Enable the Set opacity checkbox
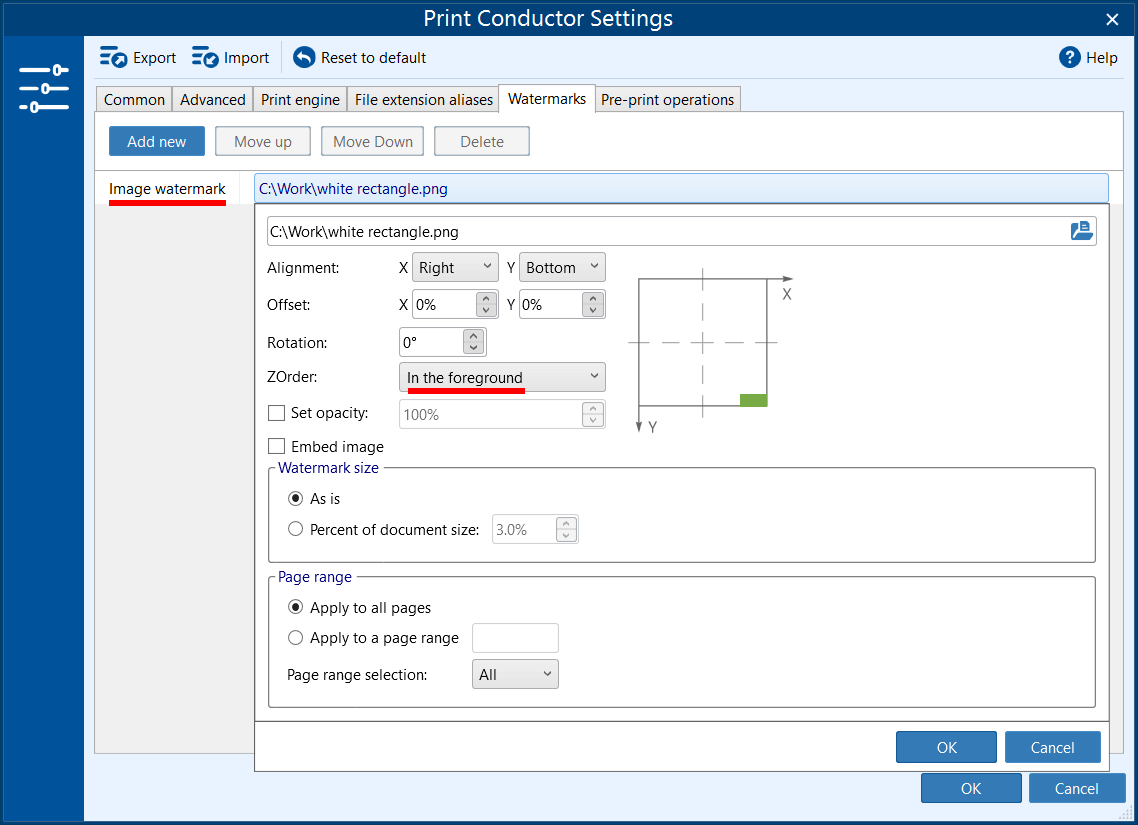Viewport: 1138px width, 825px height. (x=277, y=413)
